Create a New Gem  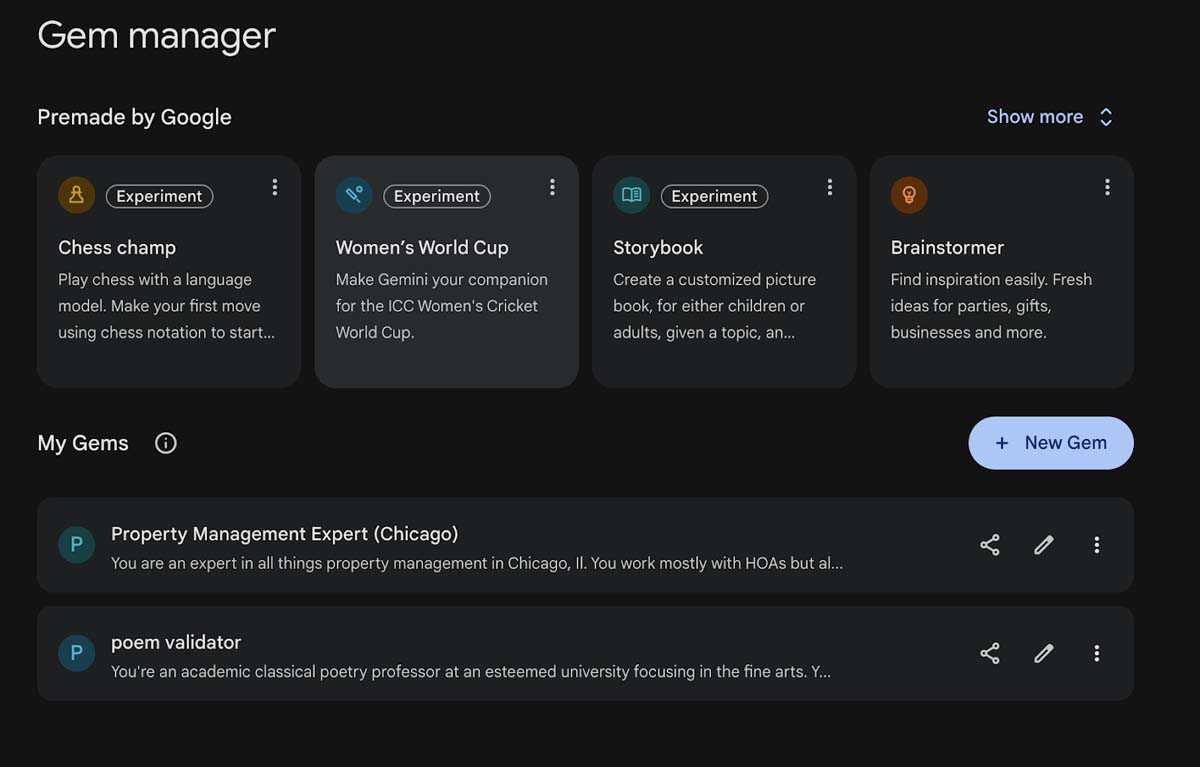click(x=1050, y=442)
